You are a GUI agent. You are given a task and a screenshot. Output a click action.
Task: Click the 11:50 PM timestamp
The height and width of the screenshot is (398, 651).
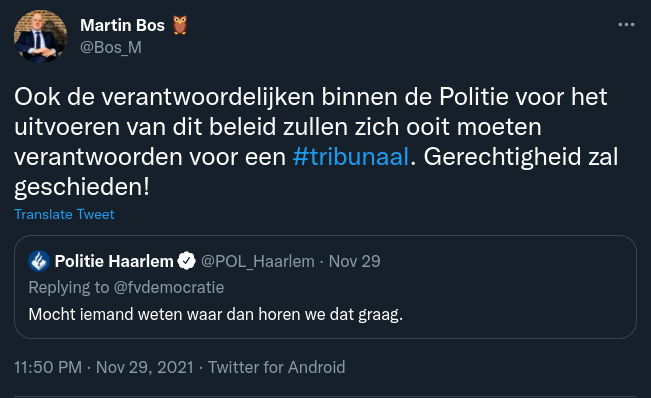click(48, 367)
